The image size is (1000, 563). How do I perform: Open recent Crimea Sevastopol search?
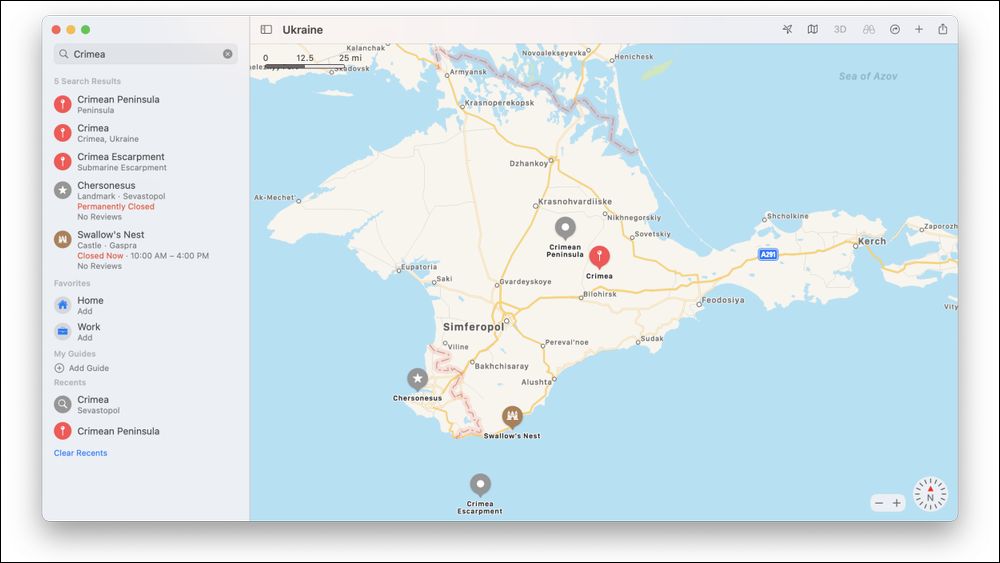point(145,404)
